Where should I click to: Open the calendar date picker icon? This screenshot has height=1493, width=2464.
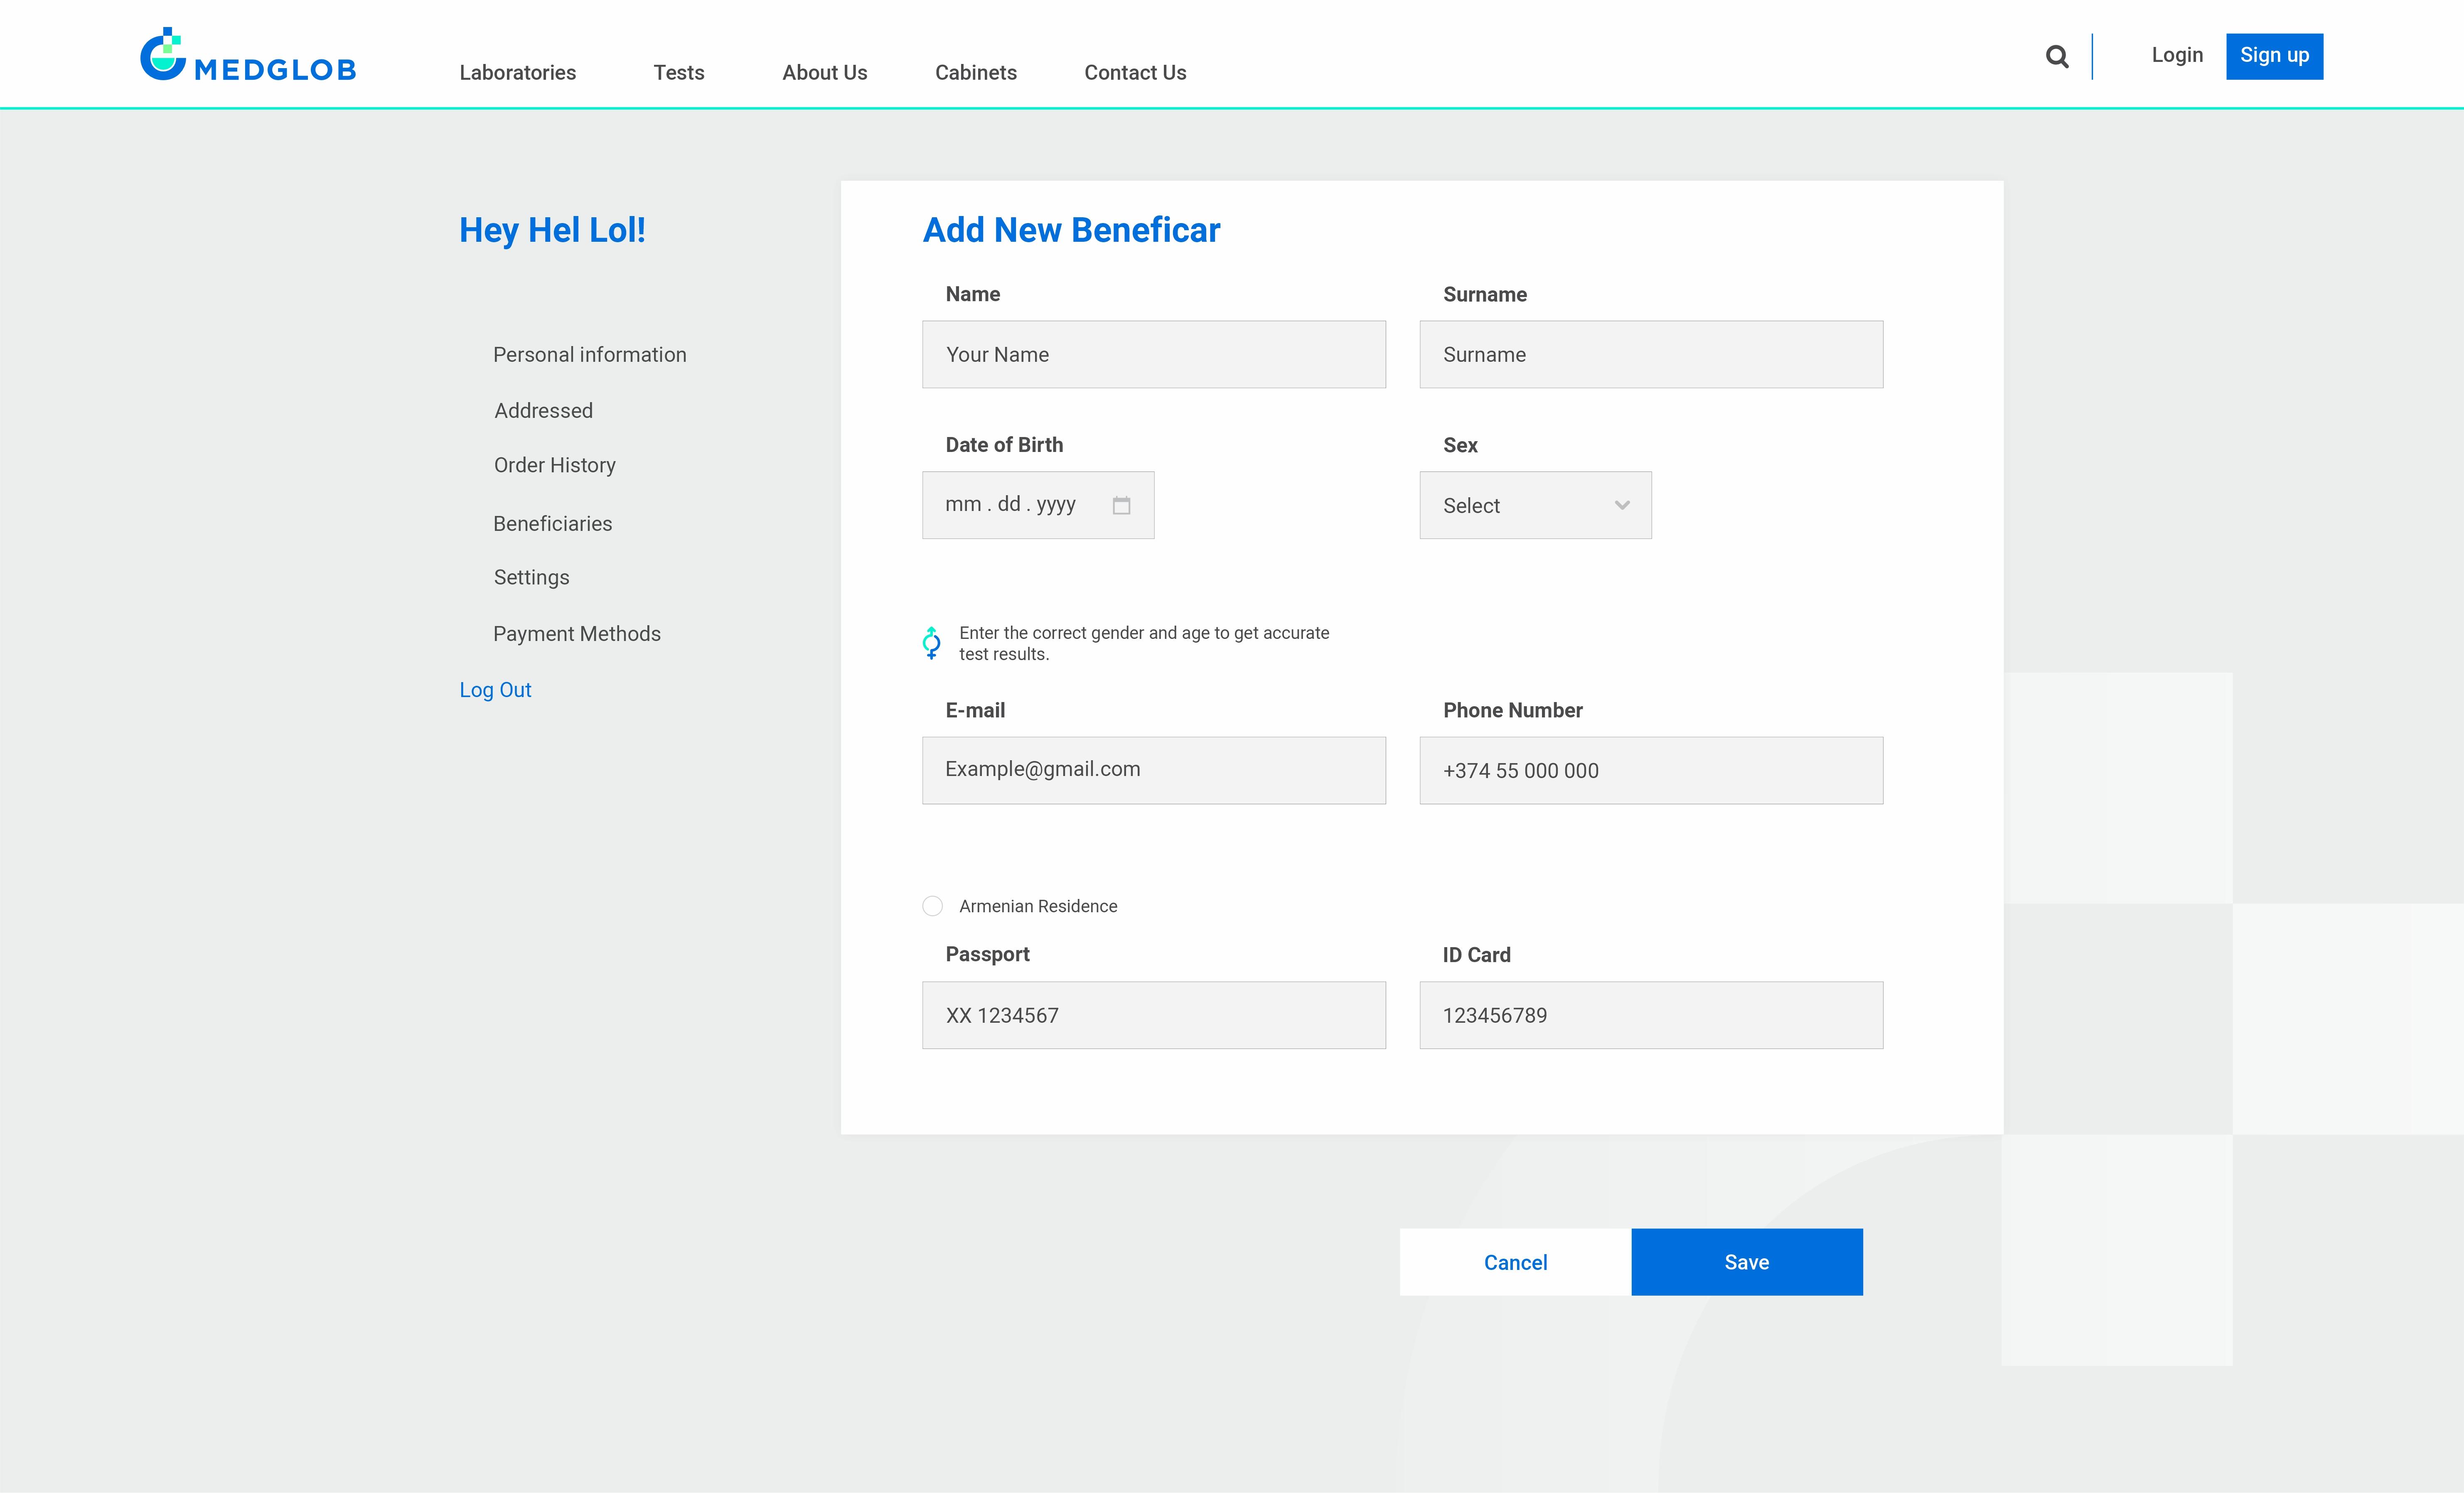point(1121,506)
